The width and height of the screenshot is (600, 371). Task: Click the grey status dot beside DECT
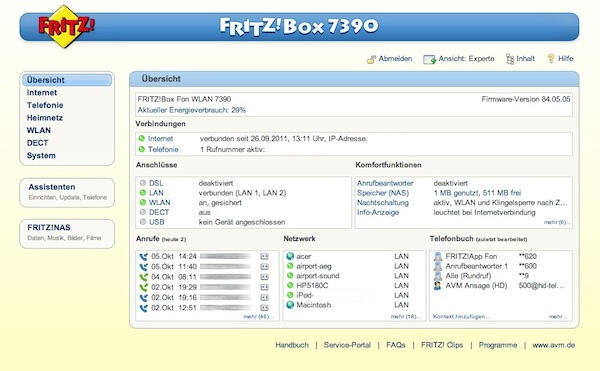143,212
